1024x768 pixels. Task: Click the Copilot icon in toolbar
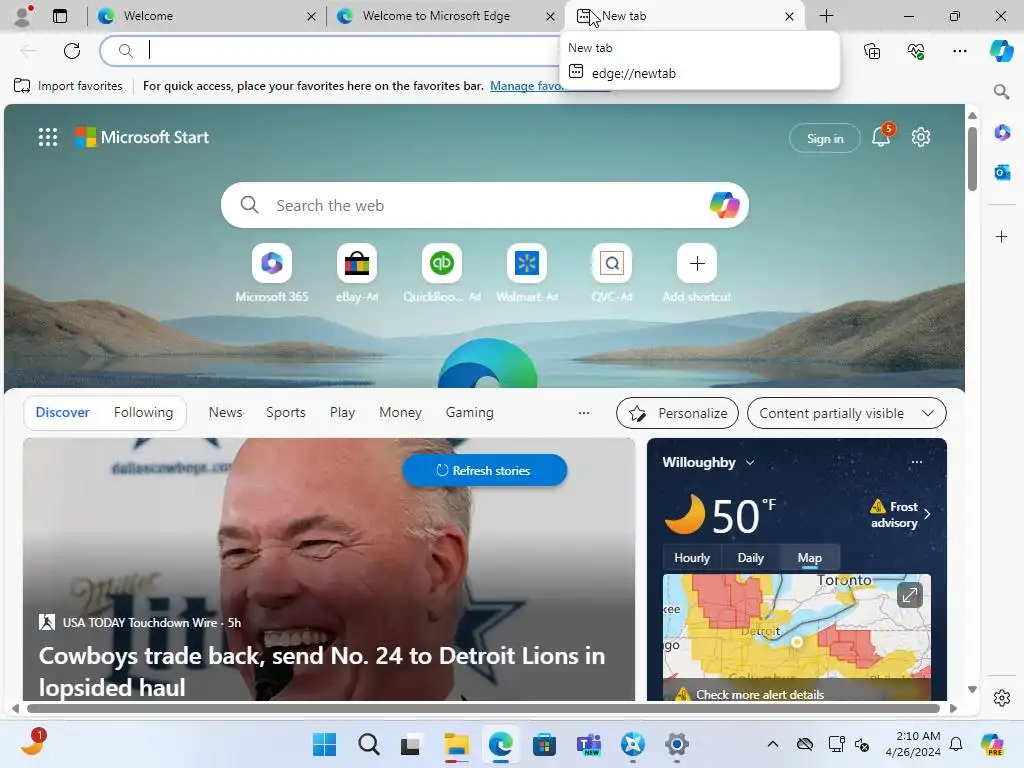click(x=1001, y=50)
